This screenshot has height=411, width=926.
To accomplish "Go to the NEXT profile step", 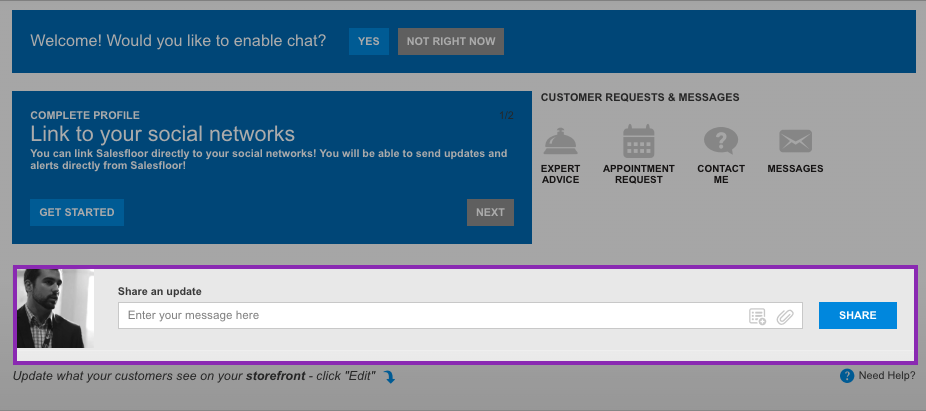I will coord(490,212).
